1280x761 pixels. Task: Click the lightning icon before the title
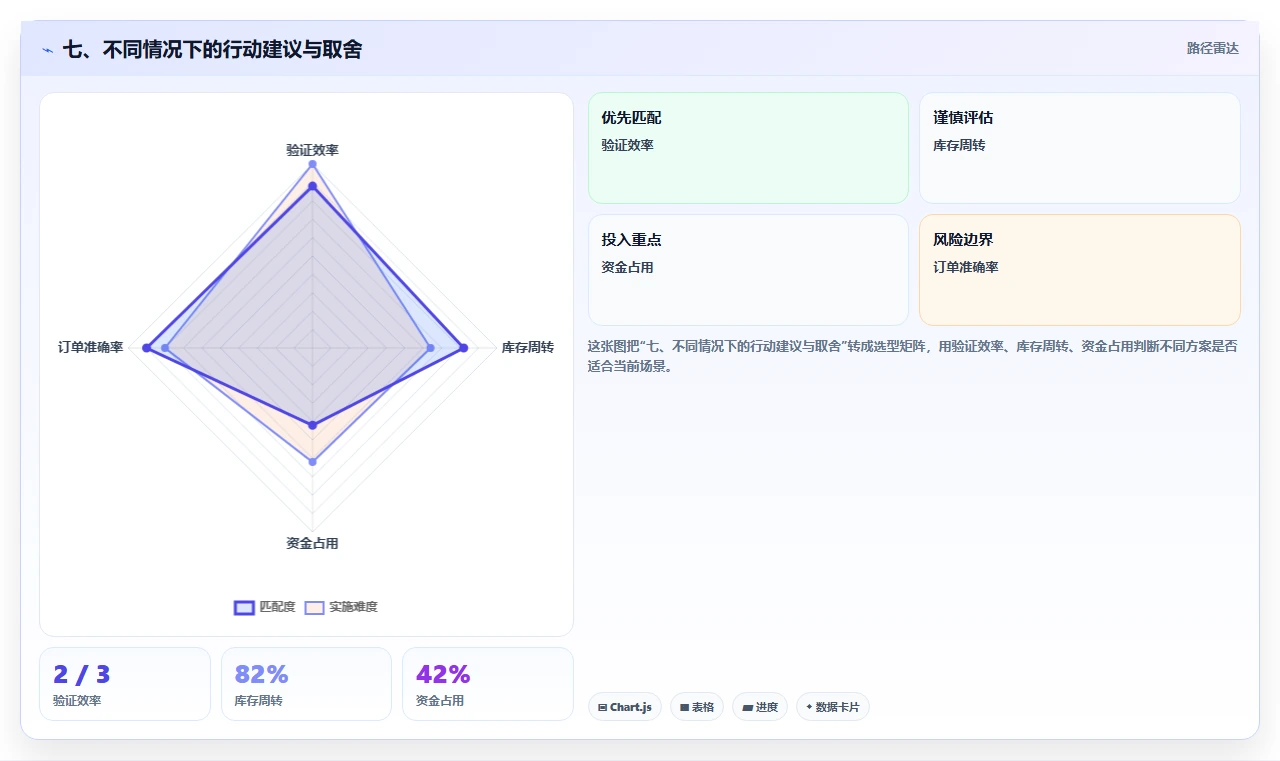(47, 50)
